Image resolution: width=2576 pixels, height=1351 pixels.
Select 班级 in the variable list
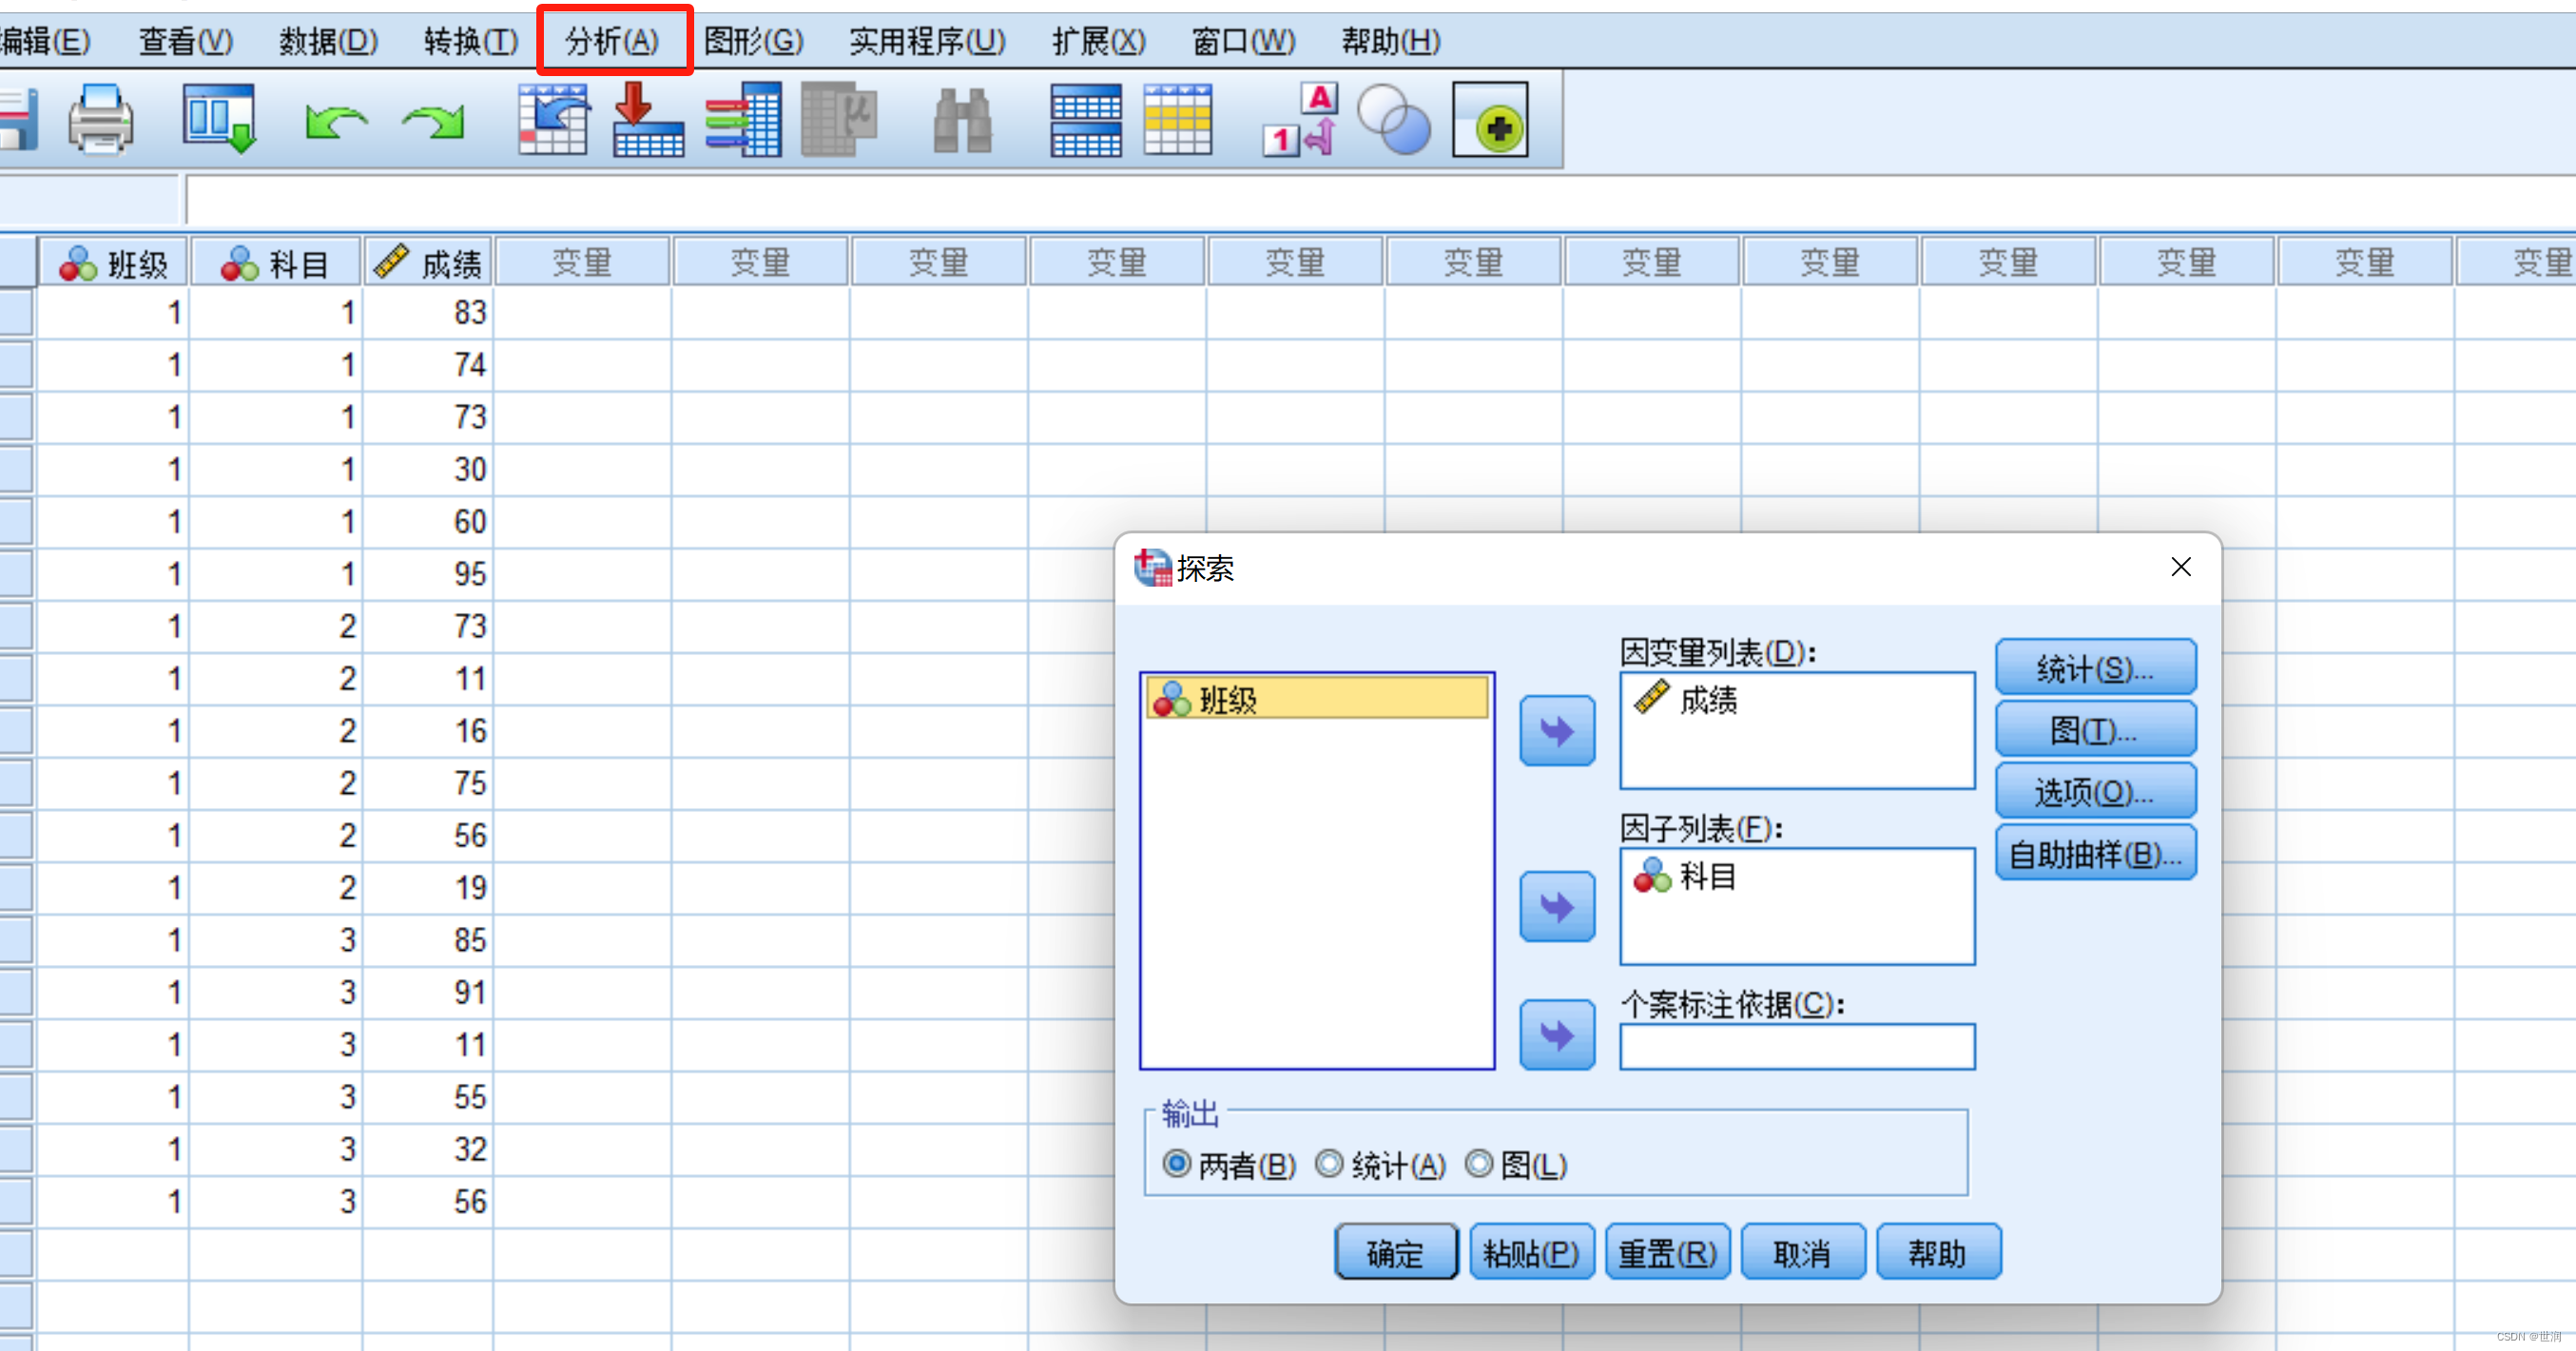(1316, 699)
